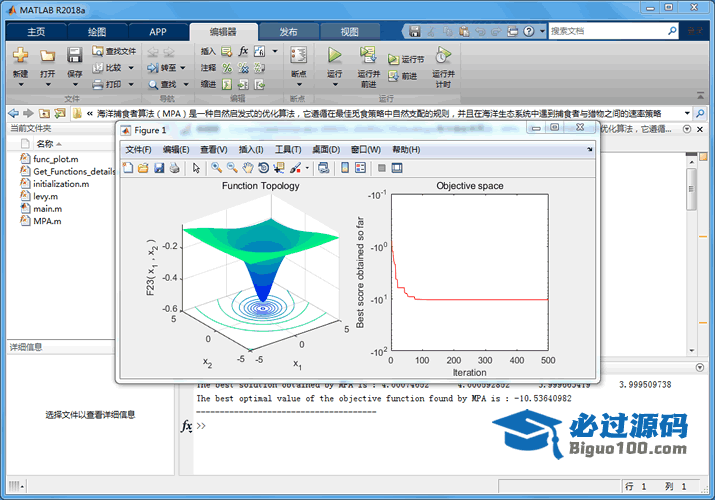Click the browse for folder icon

(x=60, y=113)
